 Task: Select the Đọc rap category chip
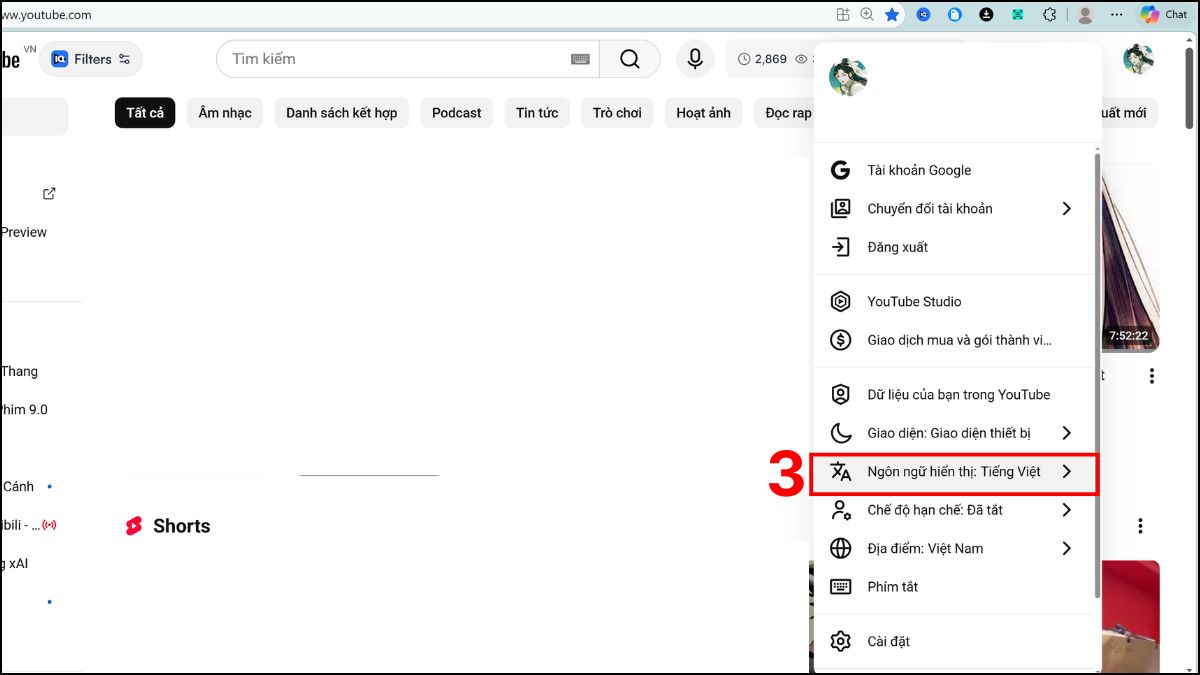click(x=785, y=113)
